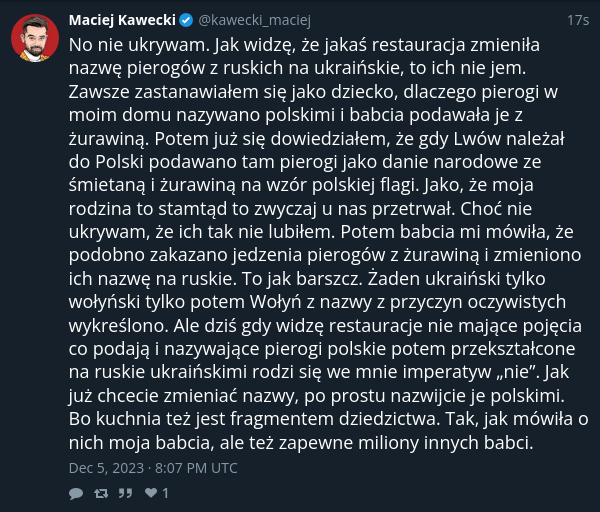
Task: Click the '8:07 PM UTC' time text
Action: (x=196, y=468)
